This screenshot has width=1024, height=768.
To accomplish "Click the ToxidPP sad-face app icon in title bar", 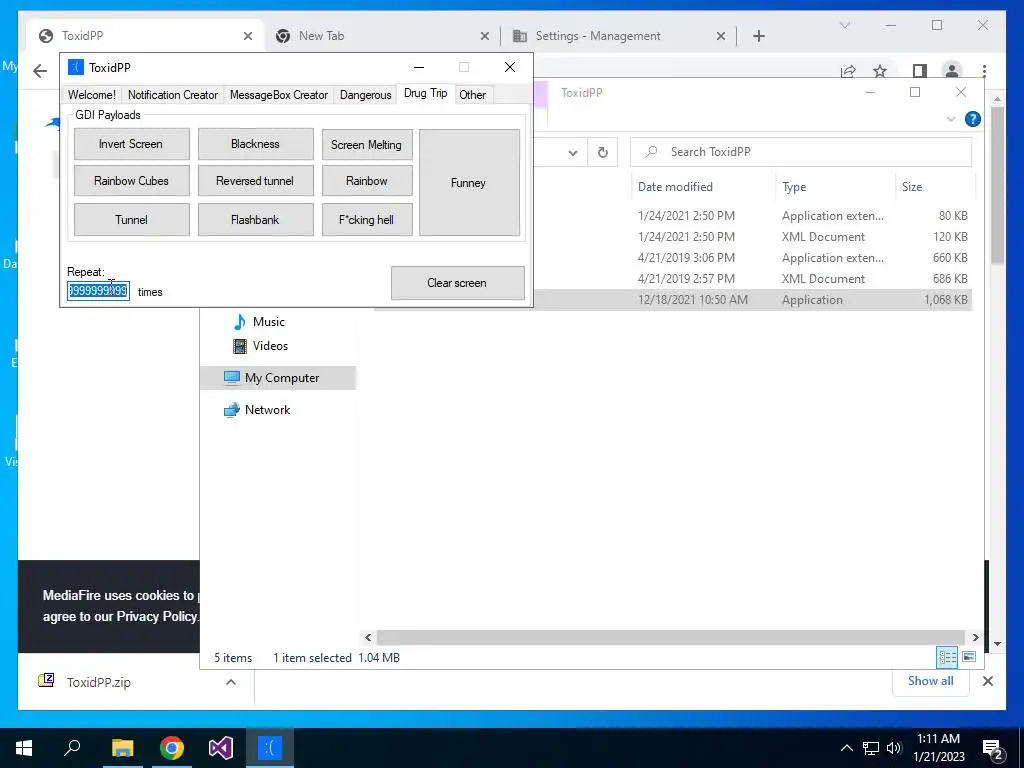I will click(76, 67).
